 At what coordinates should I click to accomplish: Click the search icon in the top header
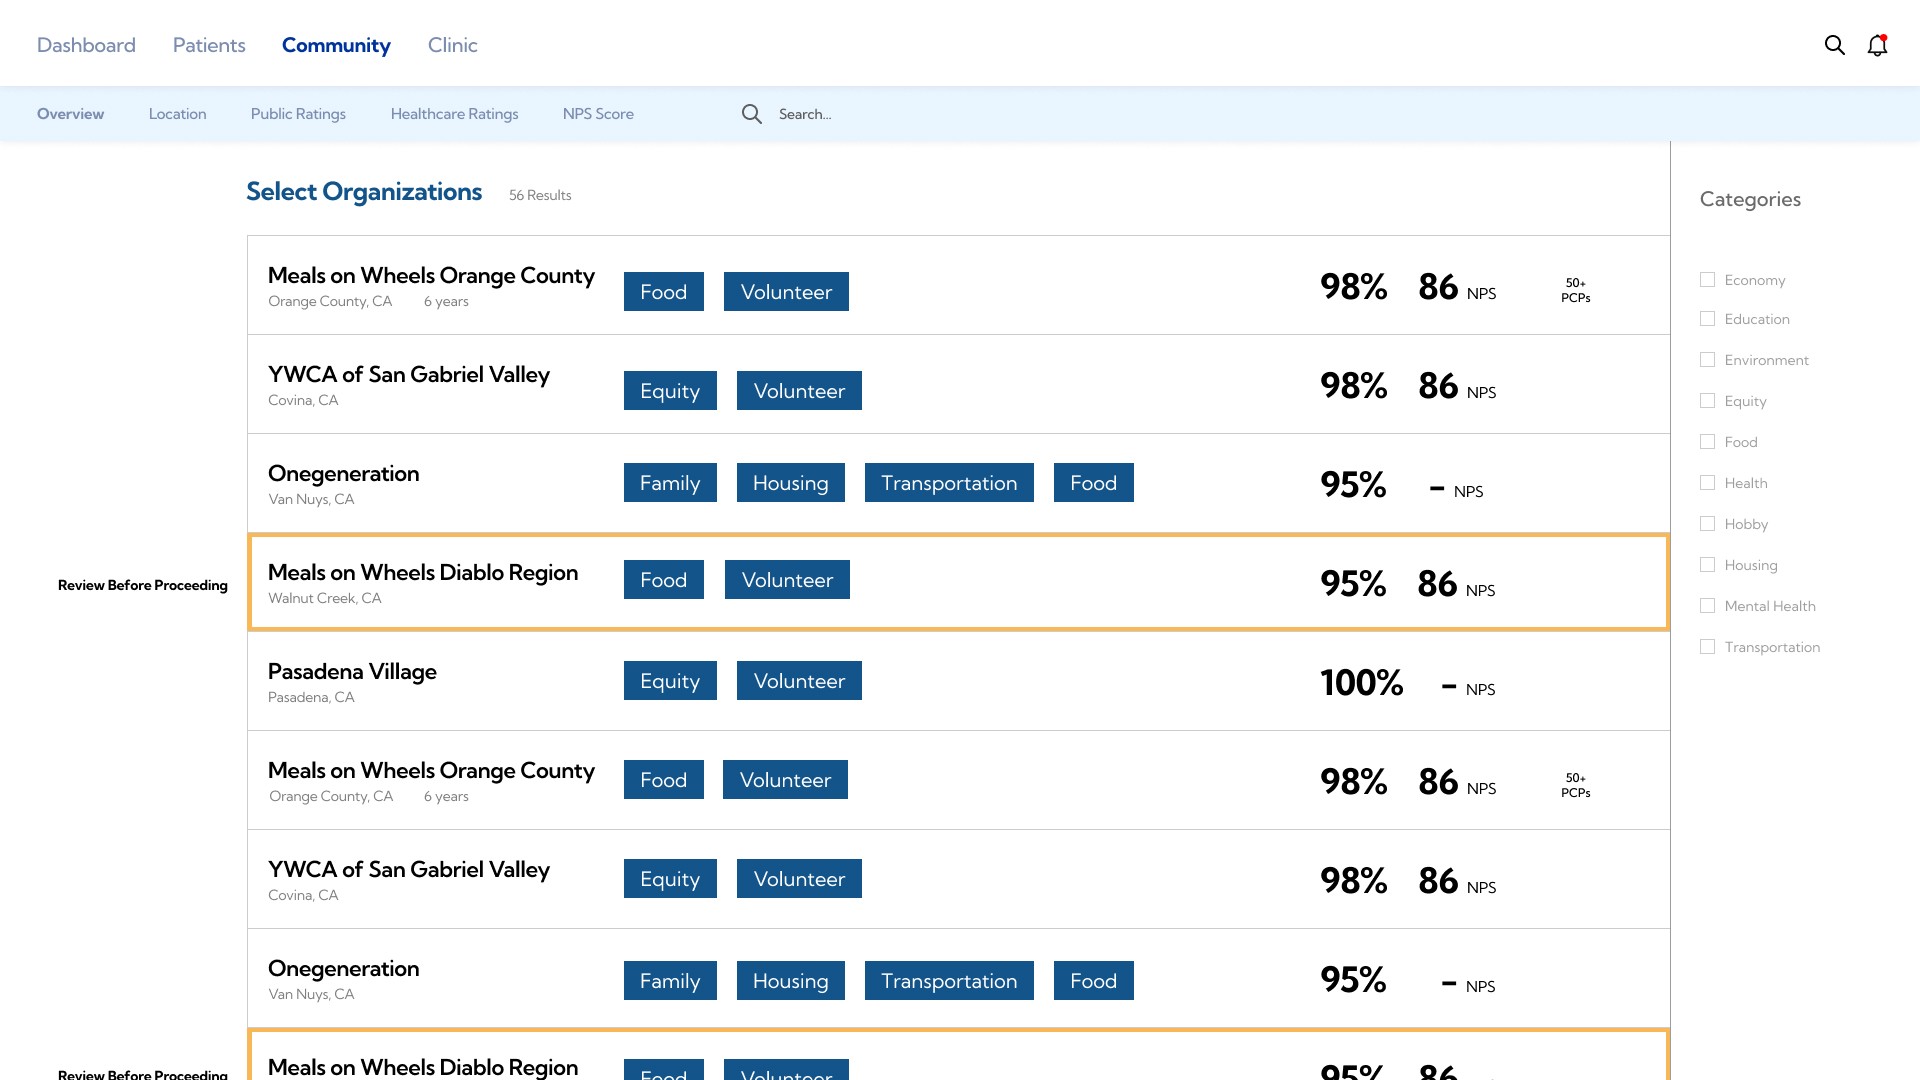(x=1834, y=45)
